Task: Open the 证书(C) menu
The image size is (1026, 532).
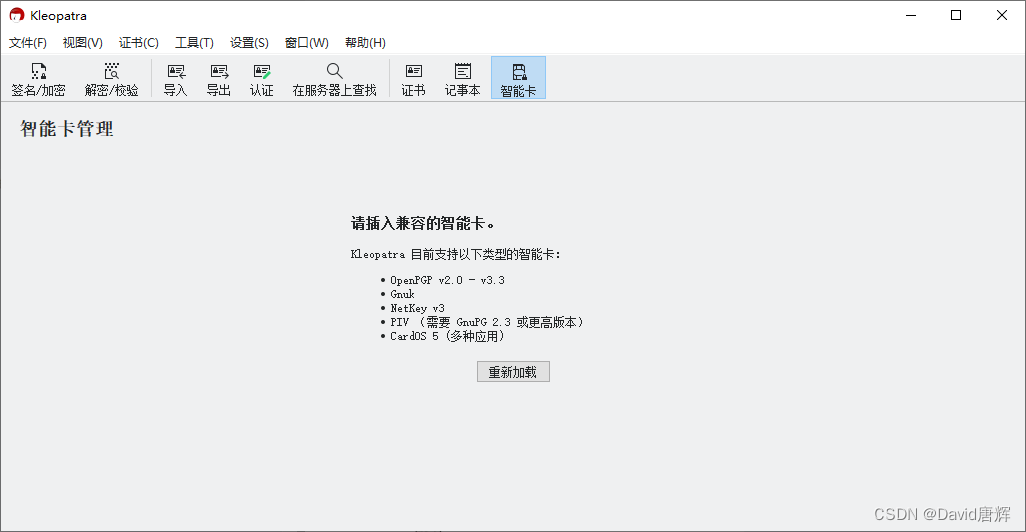Action: click(x=139, y=43)
